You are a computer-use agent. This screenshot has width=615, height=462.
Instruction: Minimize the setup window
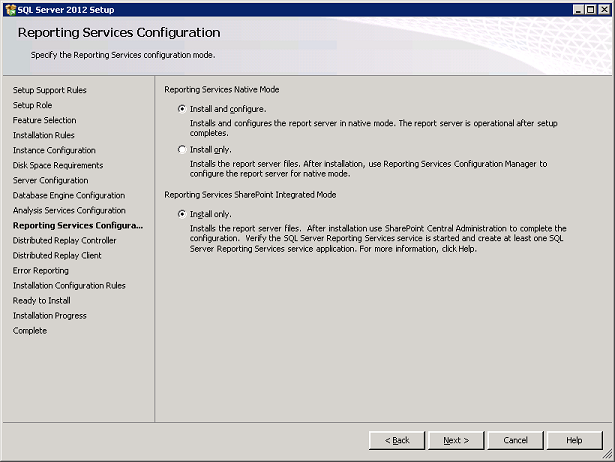click(x=579, y=9)
